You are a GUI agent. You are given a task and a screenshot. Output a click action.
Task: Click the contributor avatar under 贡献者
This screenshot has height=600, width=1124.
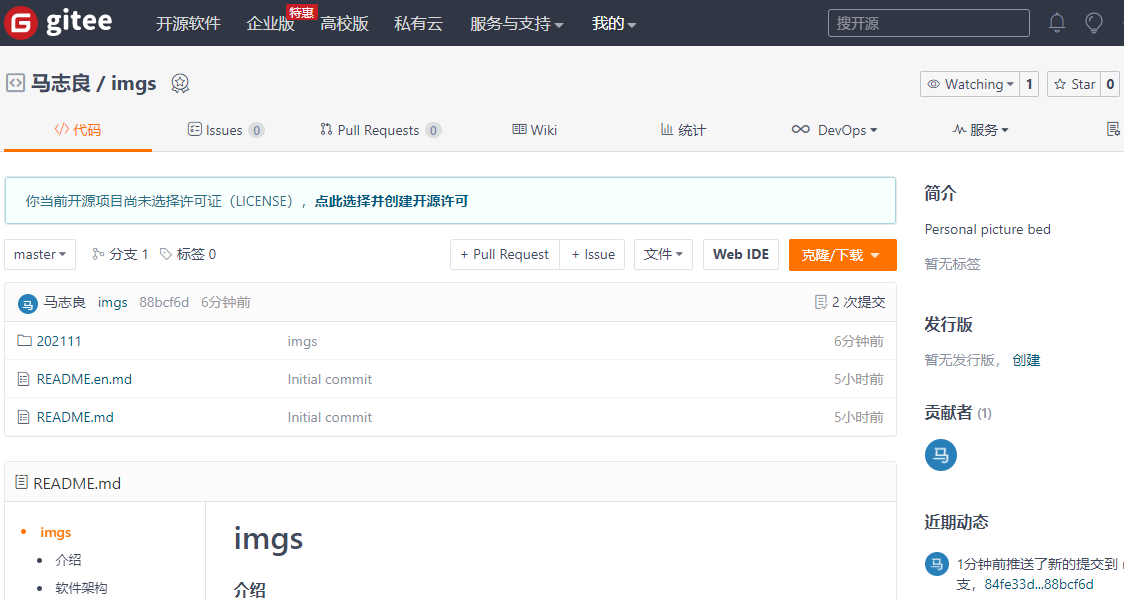coord(940,455)
